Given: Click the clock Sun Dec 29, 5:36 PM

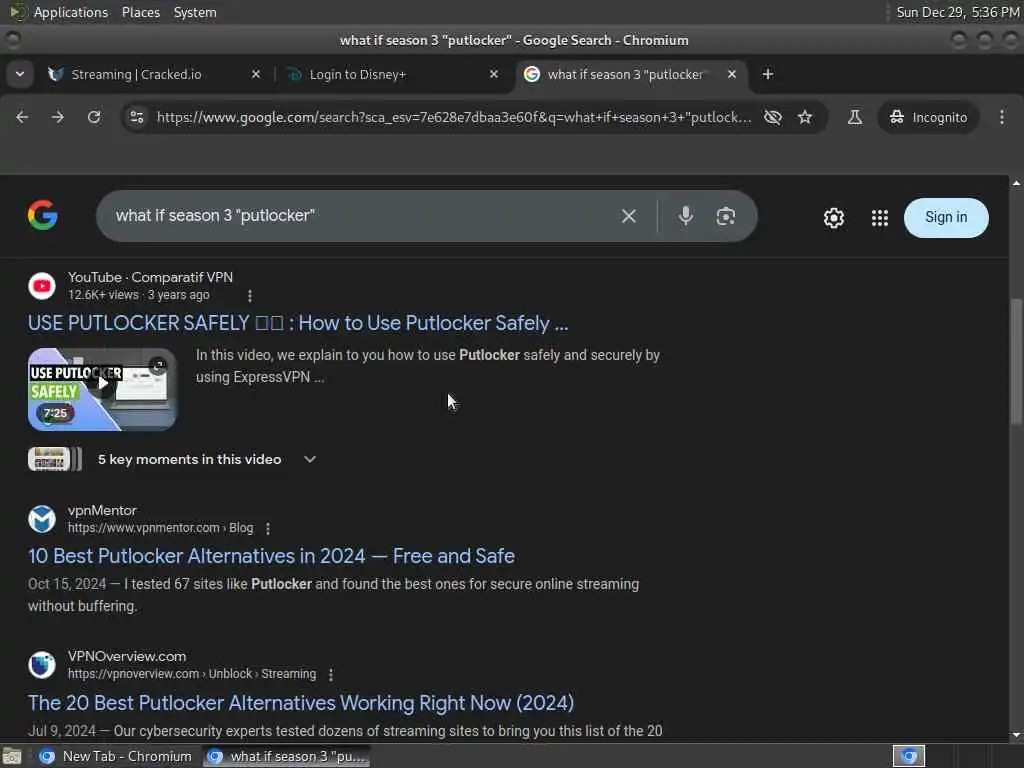Looking at the screenshot, I should pos(957,12).
